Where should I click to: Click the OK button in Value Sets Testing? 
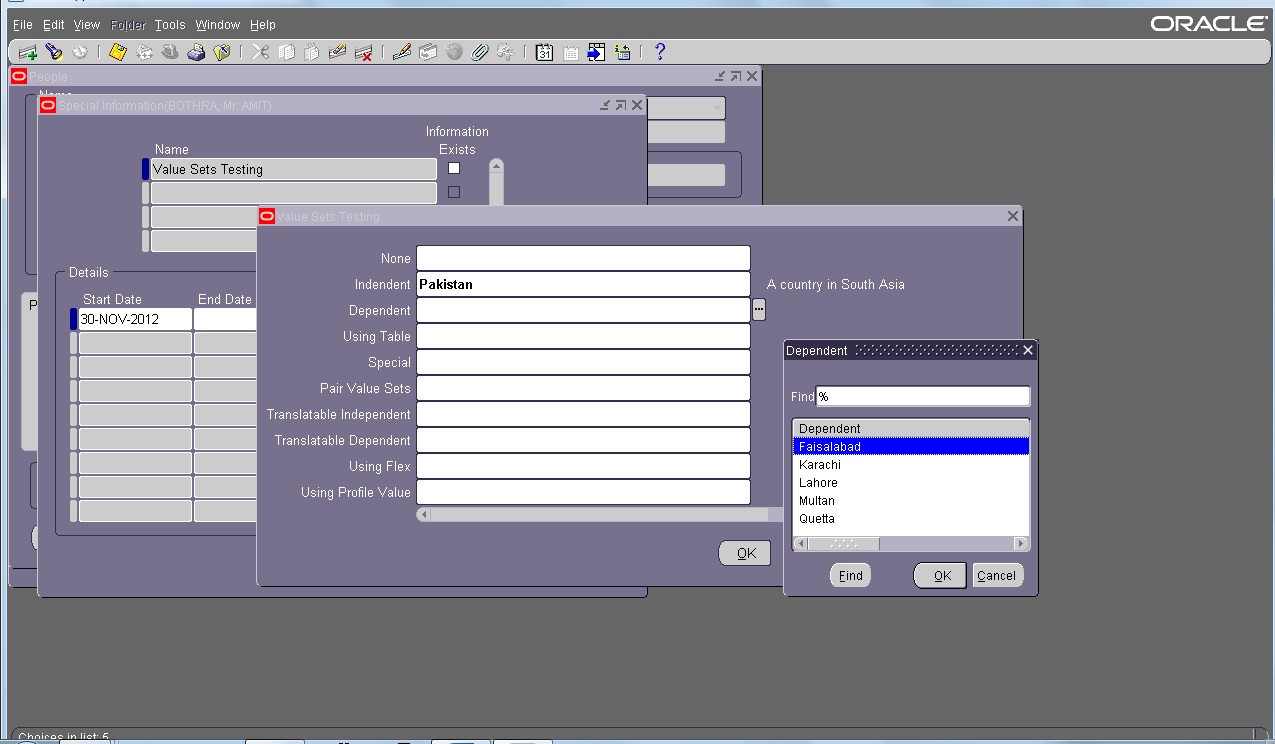744,552
